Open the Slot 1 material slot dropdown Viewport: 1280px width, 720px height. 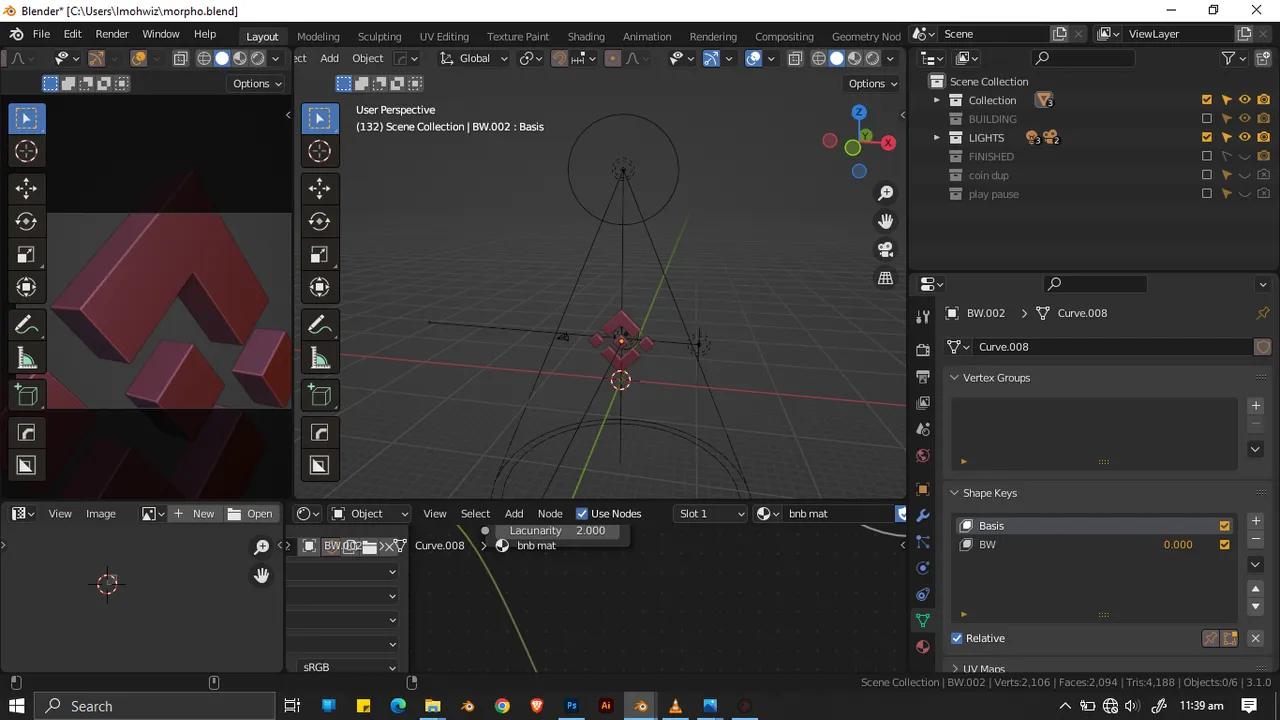point(710,514)
